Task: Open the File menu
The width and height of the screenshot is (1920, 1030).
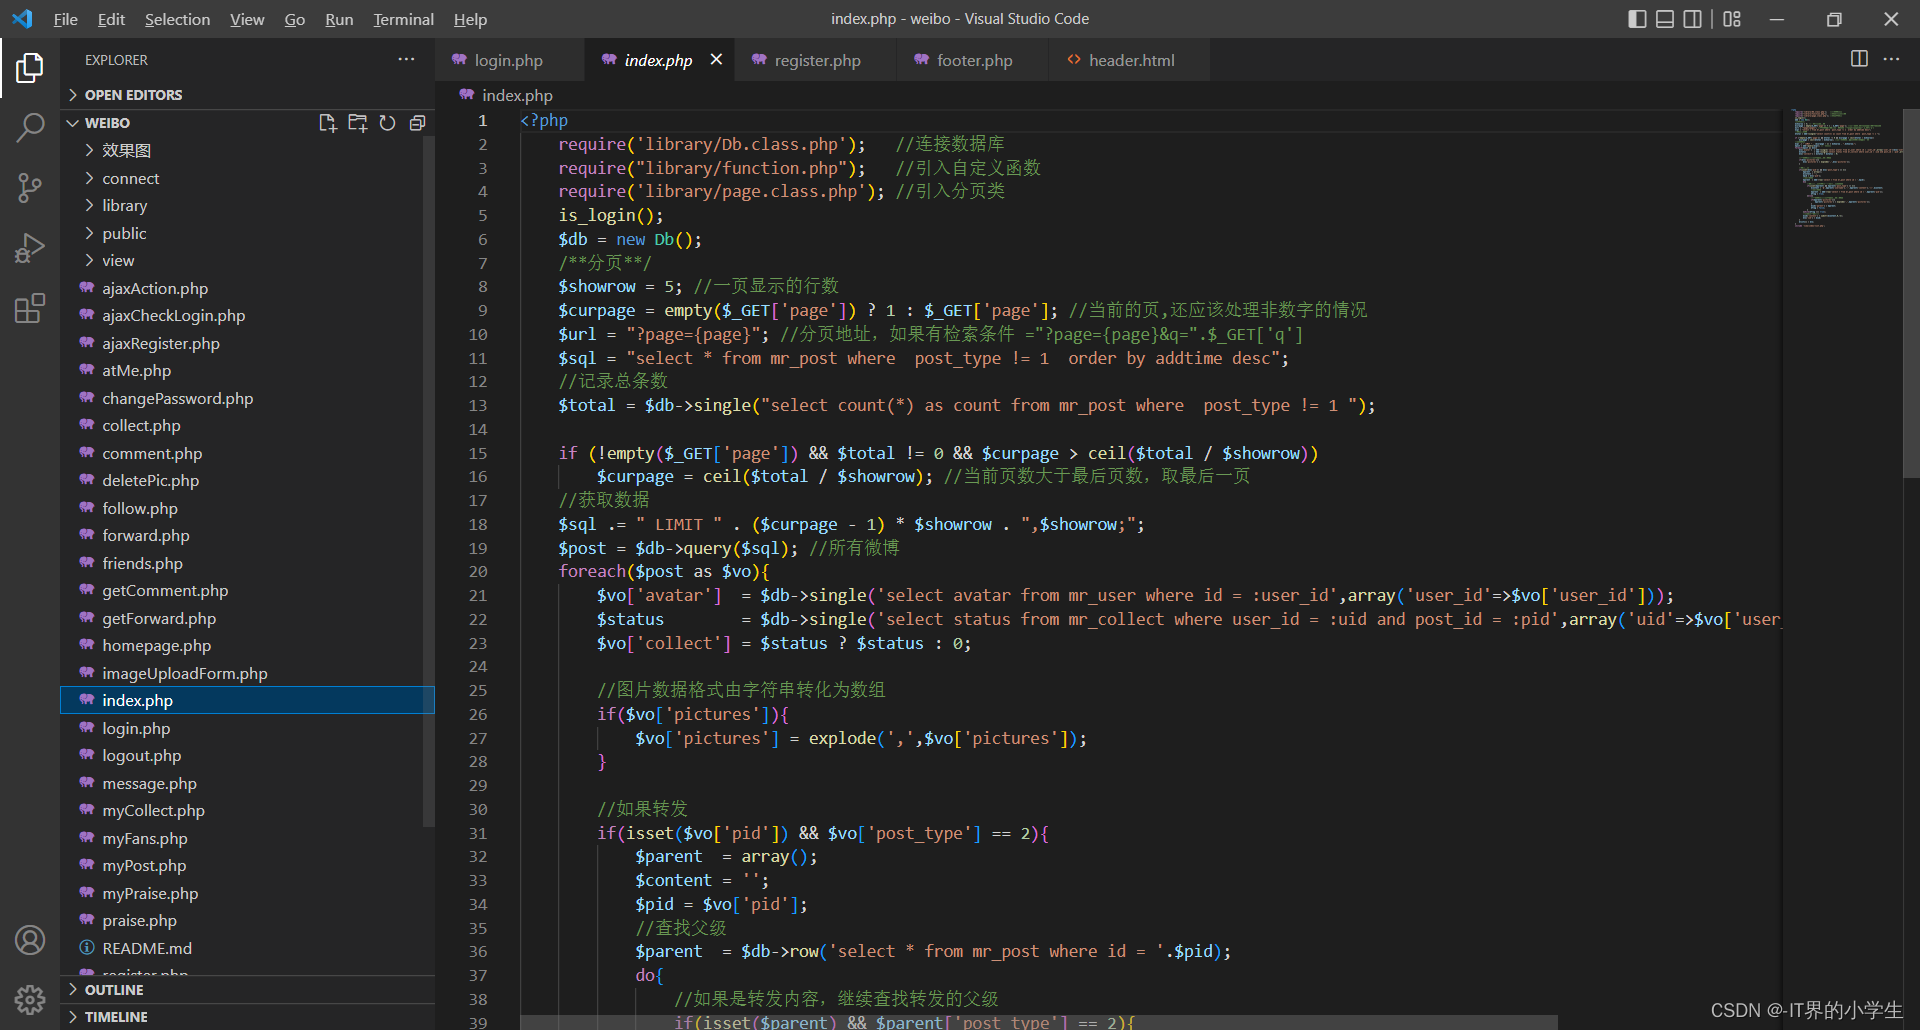Action: (65, 19)
